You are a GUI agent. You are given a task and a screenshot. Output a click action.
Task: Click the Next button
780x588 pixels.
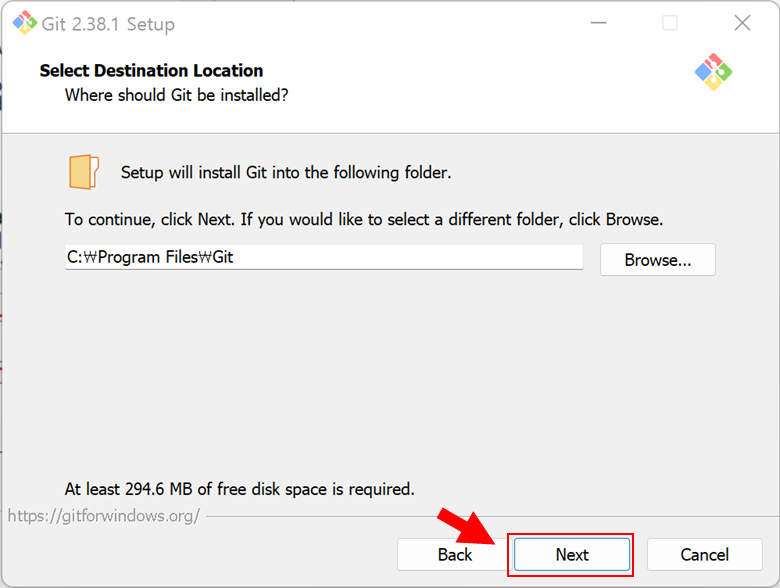(x=572, y=554)
